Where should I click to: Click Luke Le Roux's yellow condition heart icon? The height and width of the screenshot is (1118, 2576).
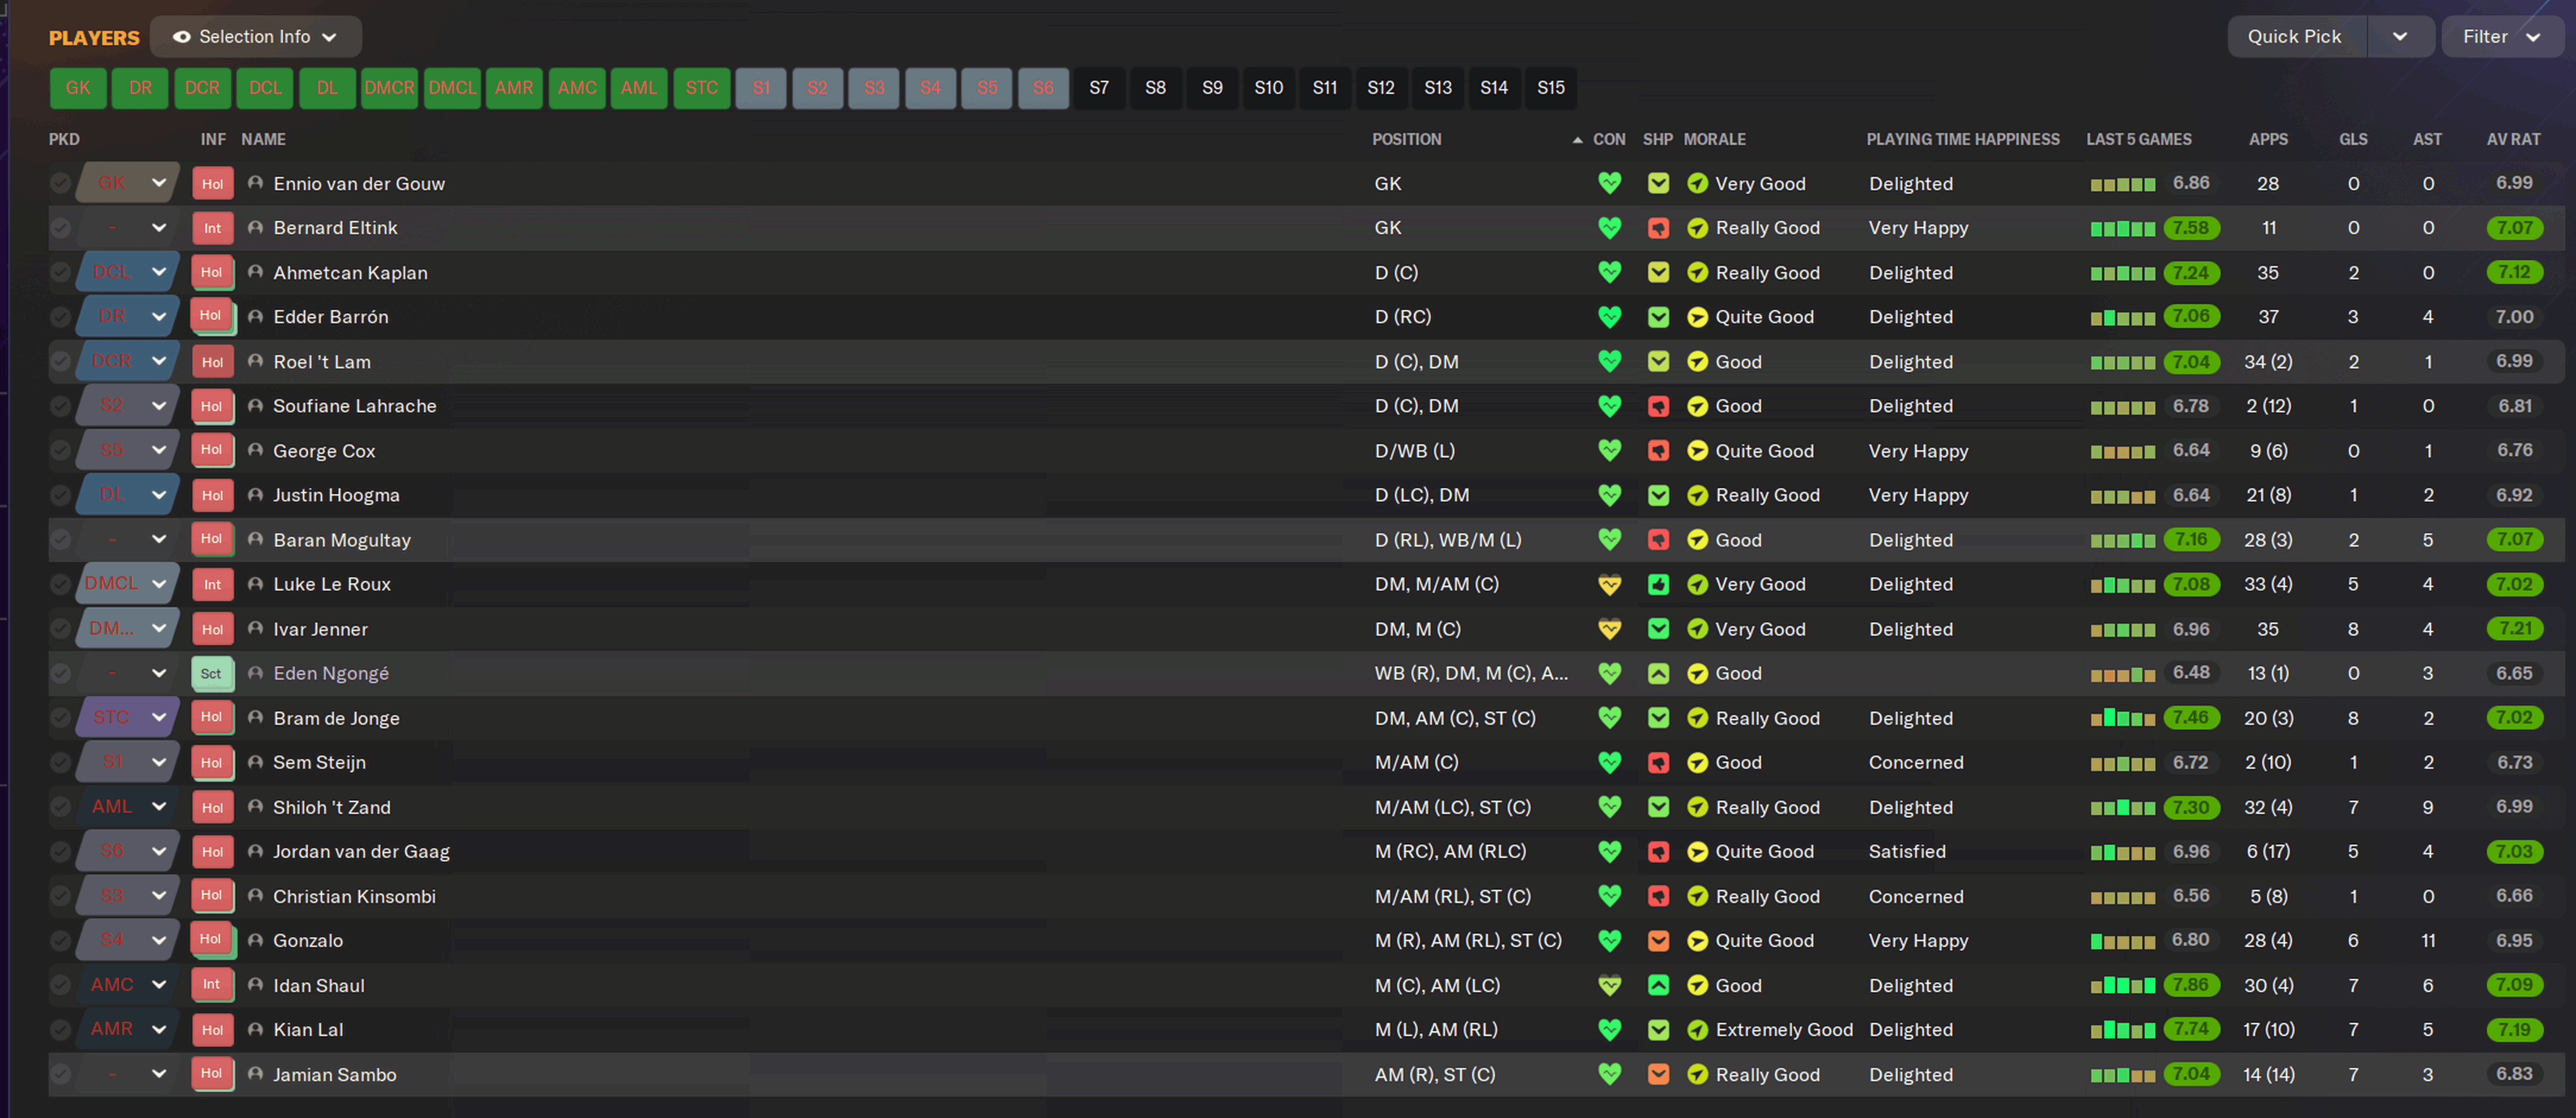pos(1609,585)
